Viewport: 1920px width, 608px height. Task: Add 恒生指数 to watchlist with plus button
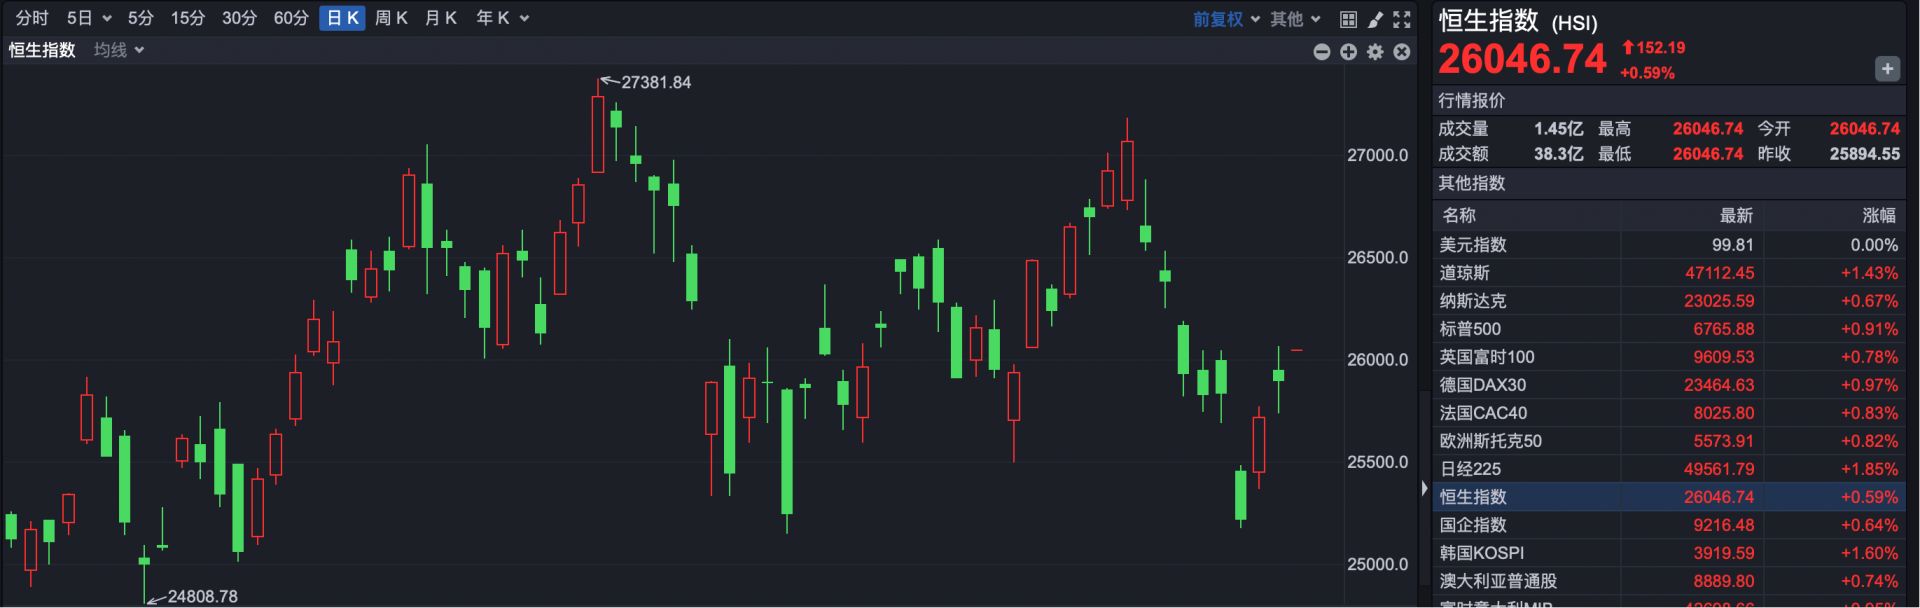[x=1886, y=69]
